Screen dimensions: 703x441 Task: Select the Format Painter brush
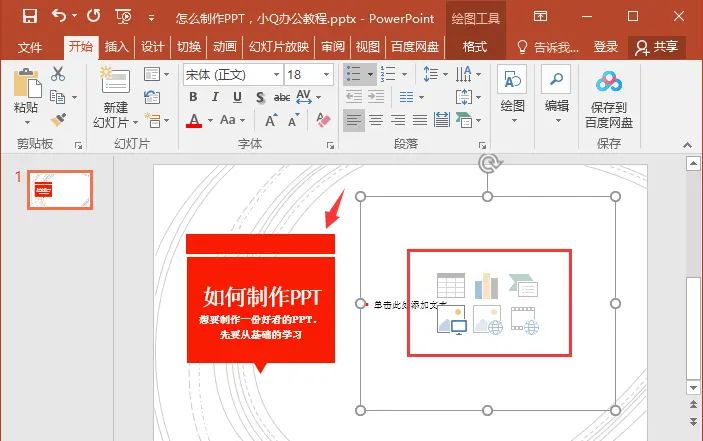point(58,120)
